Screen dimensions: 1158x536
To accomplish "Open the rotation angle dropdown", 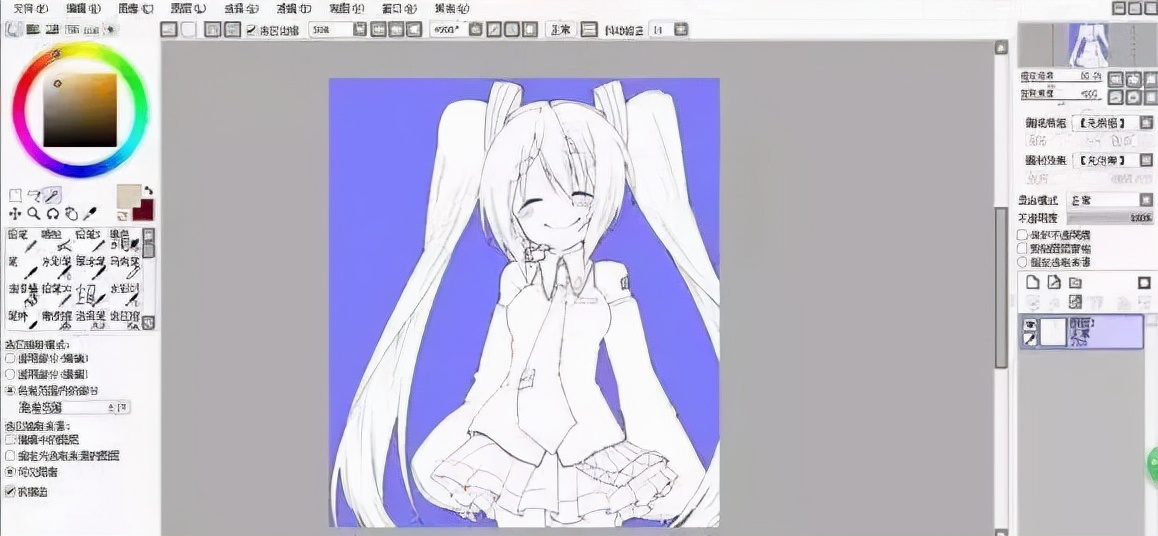I will coord(476,30).
